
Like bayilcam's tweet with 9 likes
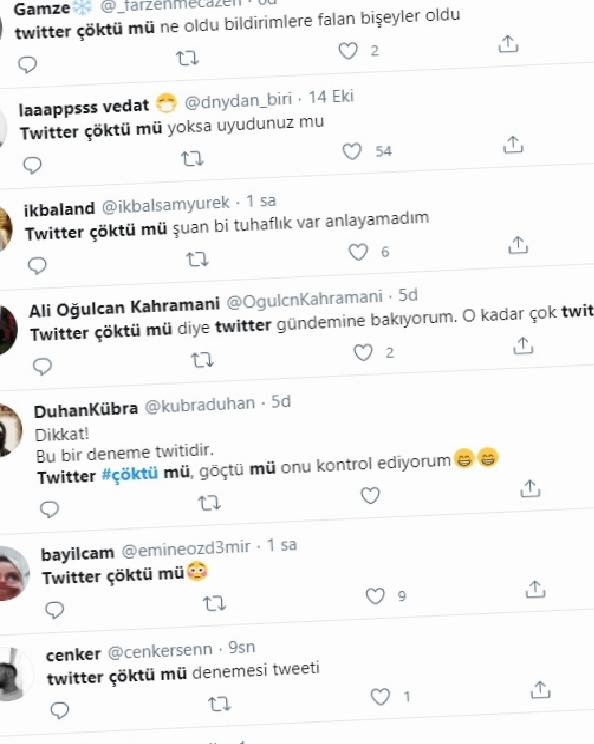375,596
